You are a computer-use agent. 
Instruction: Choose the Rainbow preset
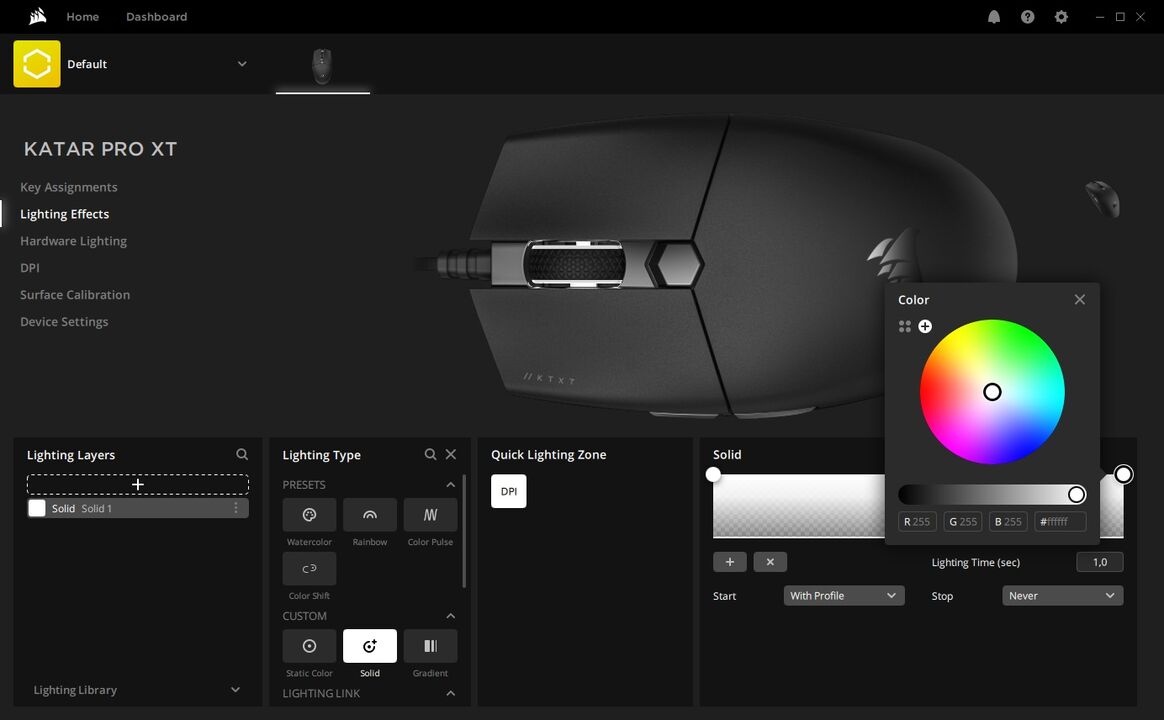[x=370, y=515]
